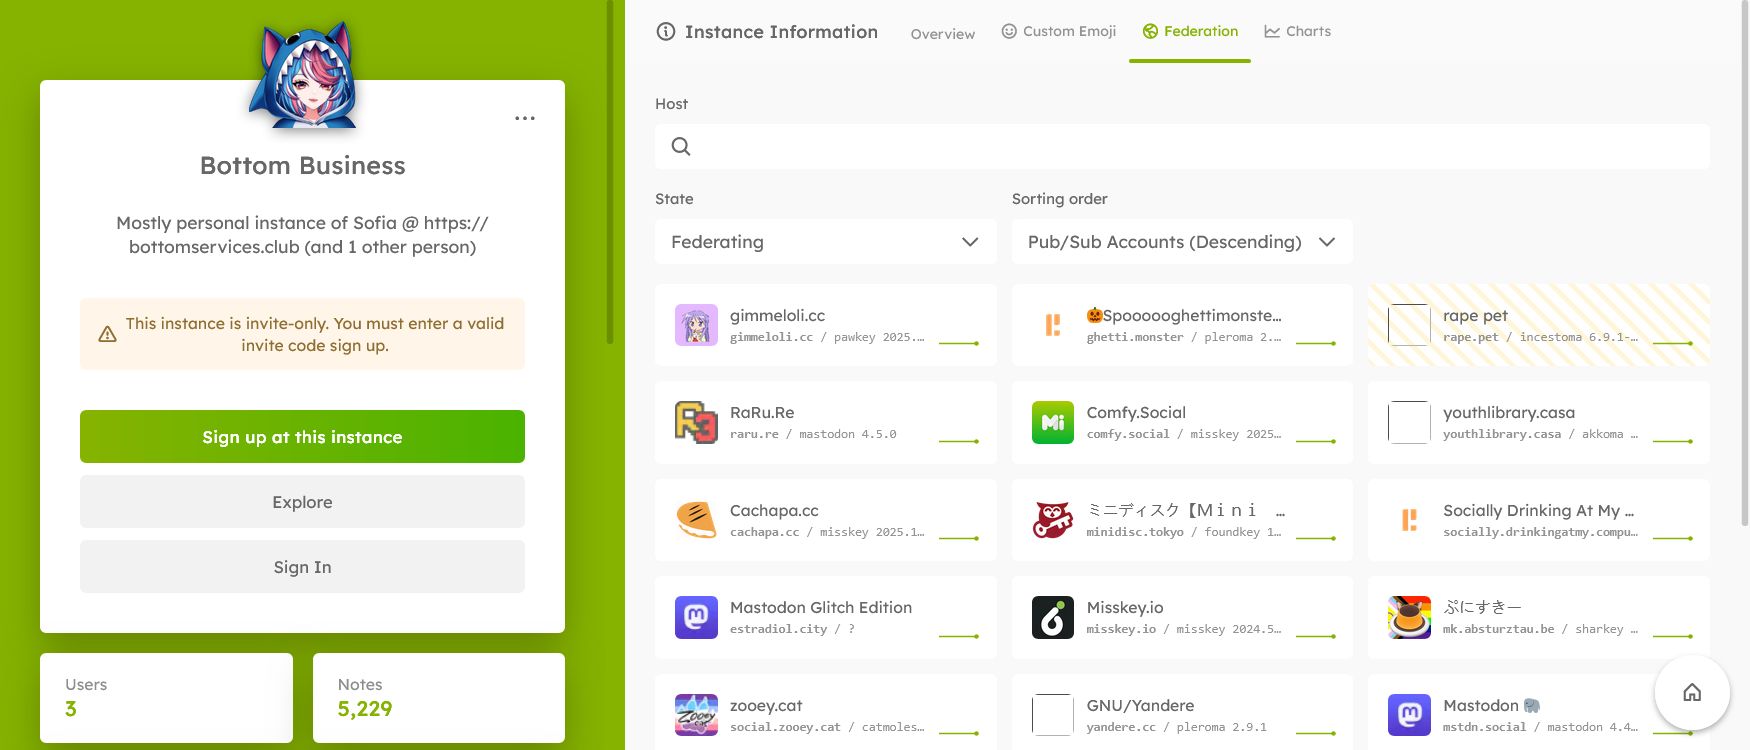
Task: Click the minidisc.tokyo owl icon
Action: coord(1052,520)
